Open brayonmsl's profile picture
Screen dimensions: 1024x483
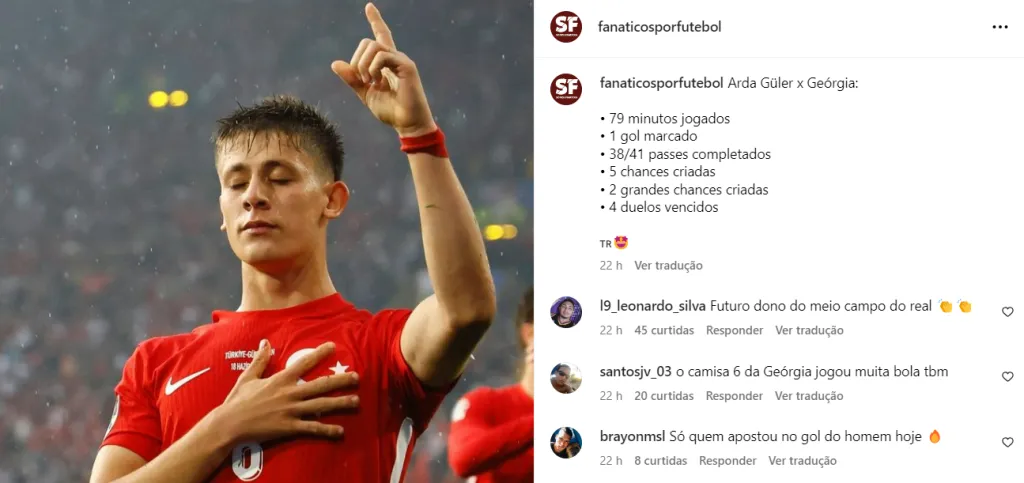[566, 443]
